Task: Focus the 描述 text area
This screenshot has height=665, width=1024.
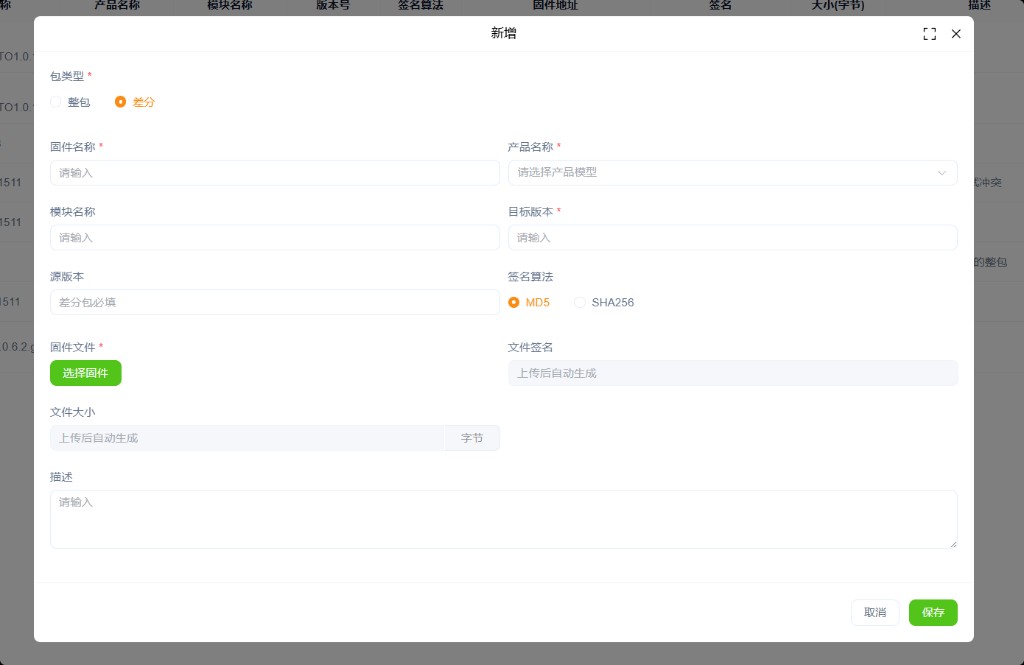Action: (x=504, y=519)
